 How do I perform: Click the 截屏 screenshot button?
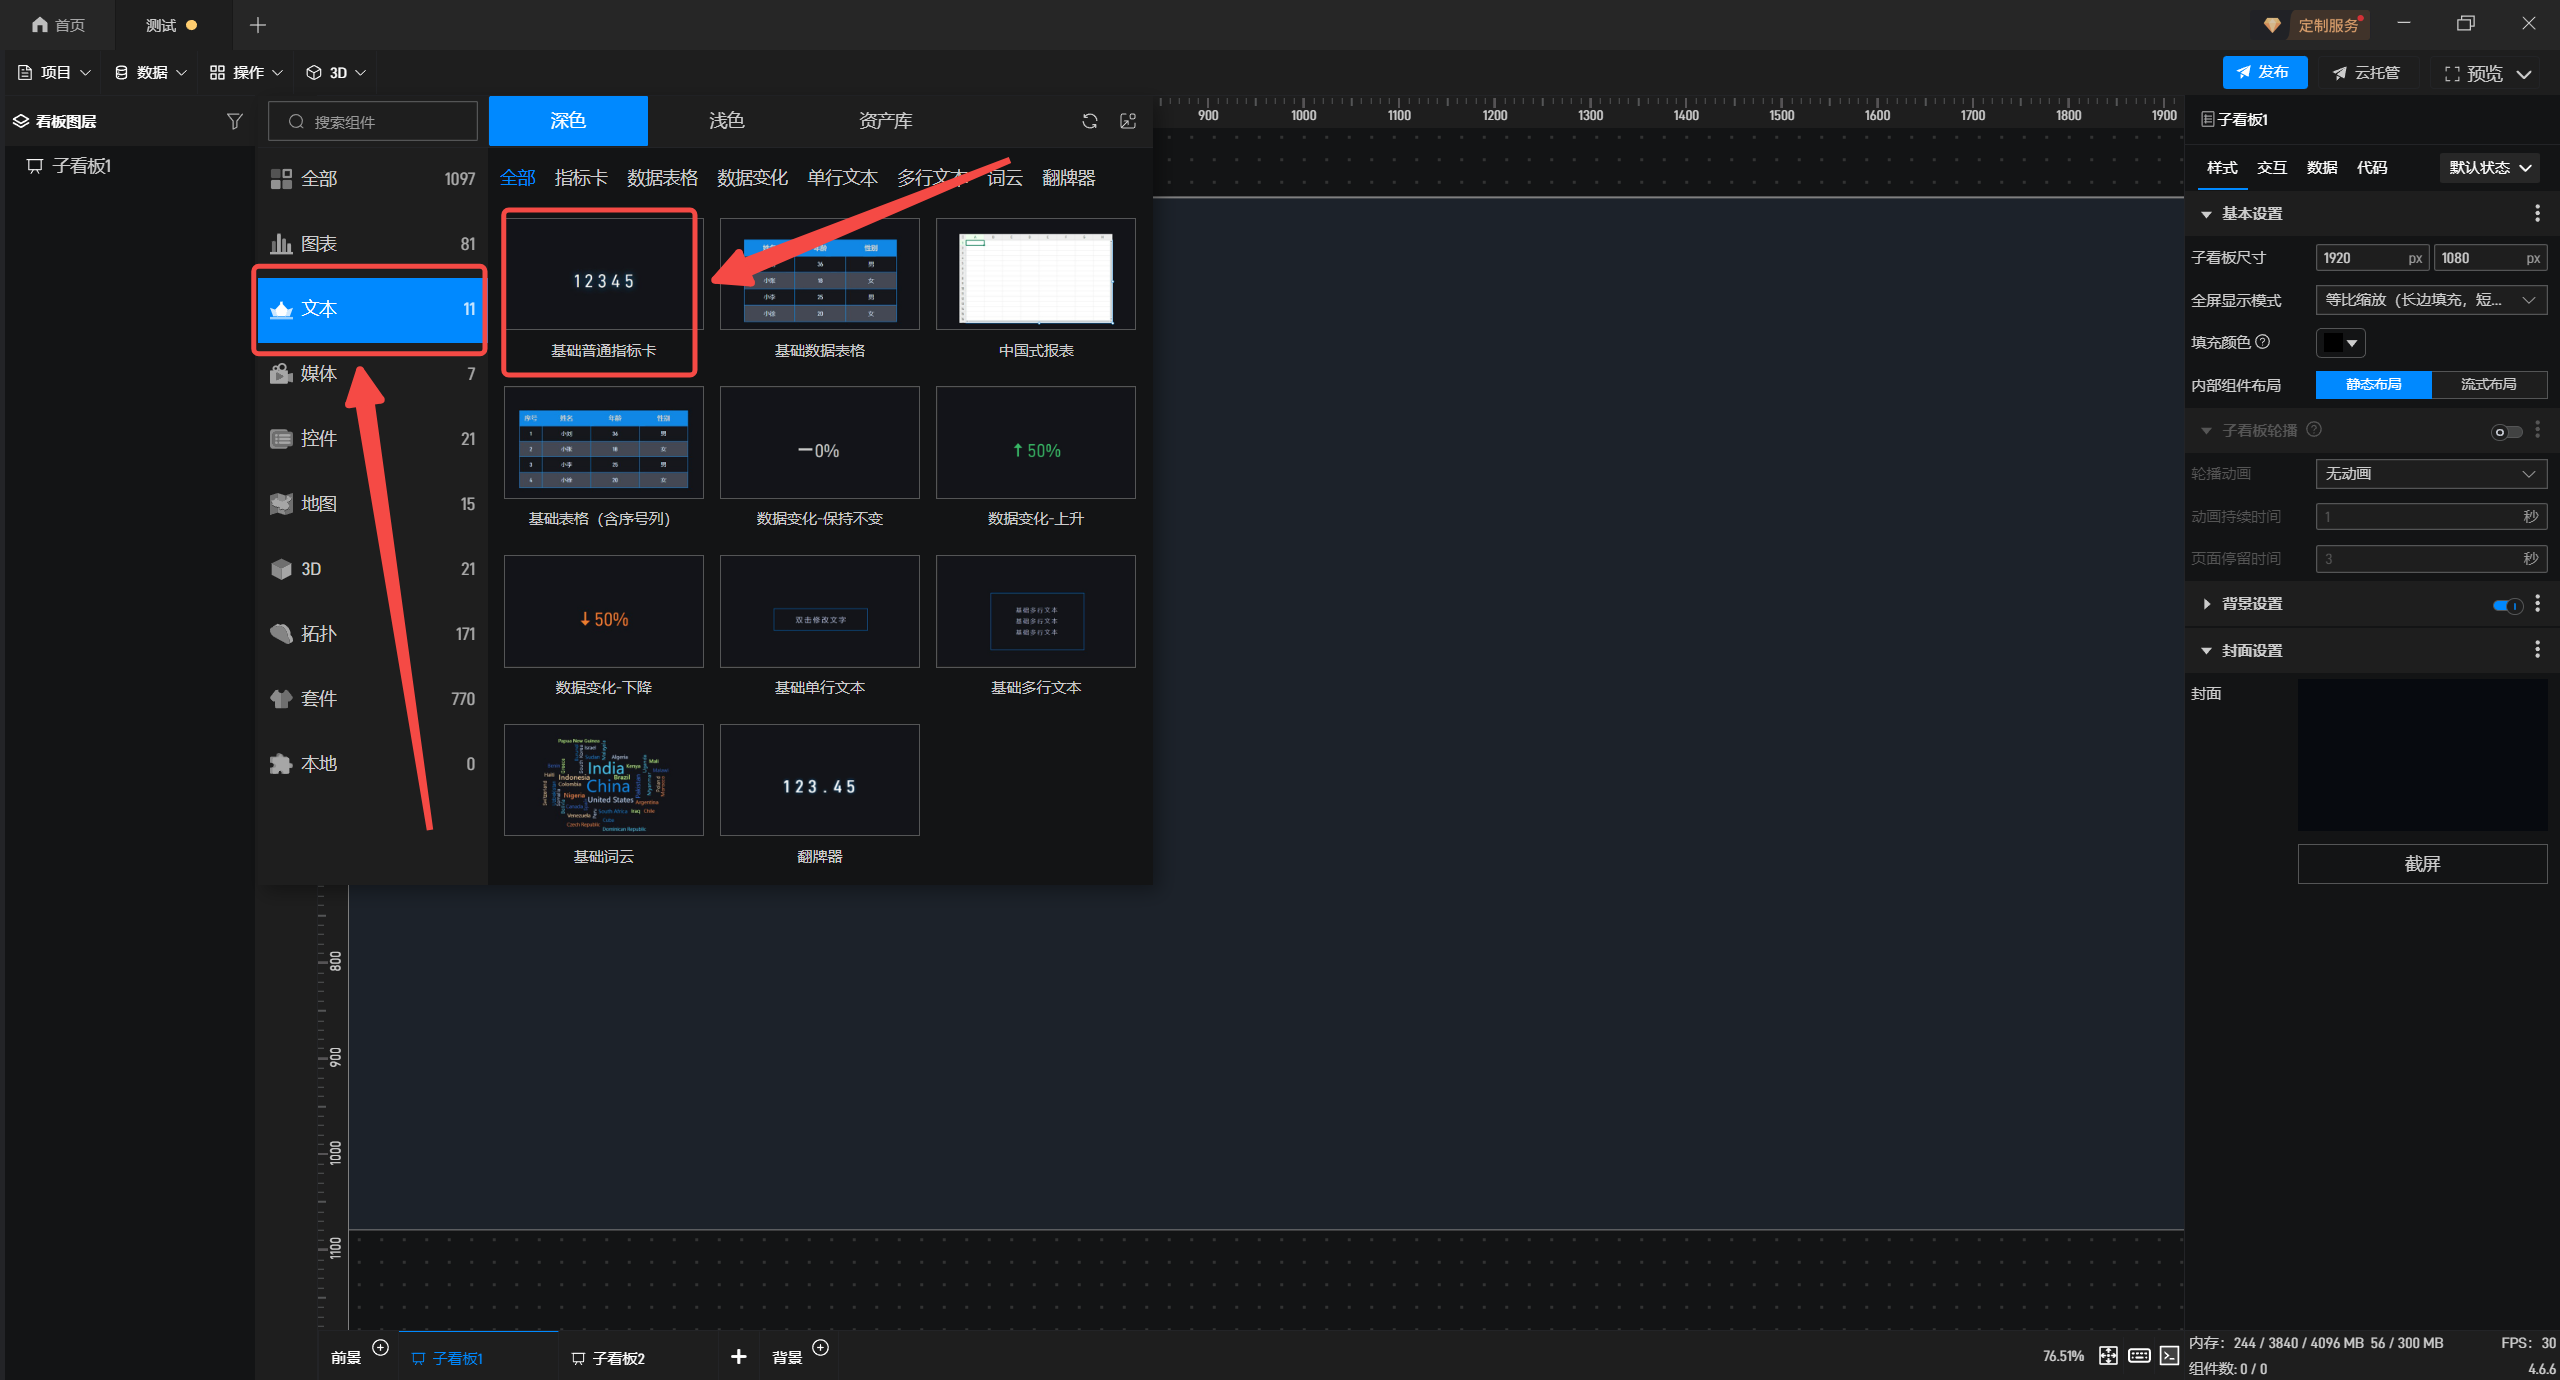pos(2421,863)
